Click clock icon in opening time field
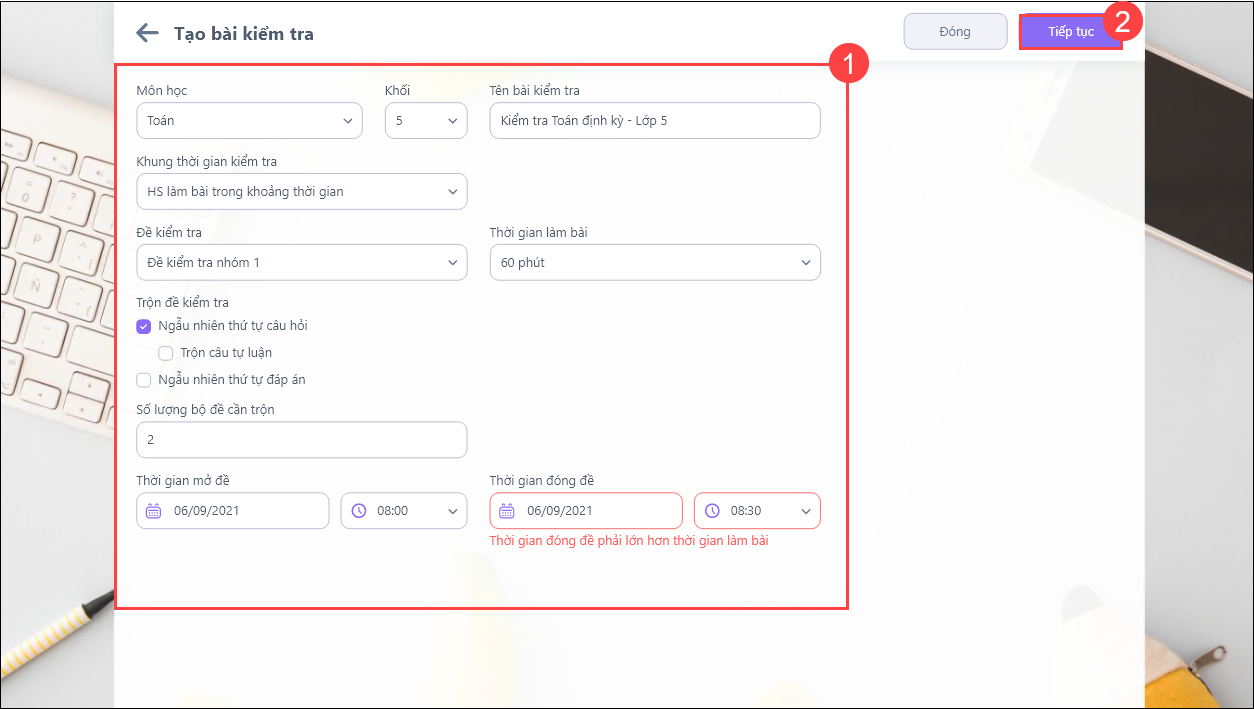1254x709 pixels. [359, 511]
